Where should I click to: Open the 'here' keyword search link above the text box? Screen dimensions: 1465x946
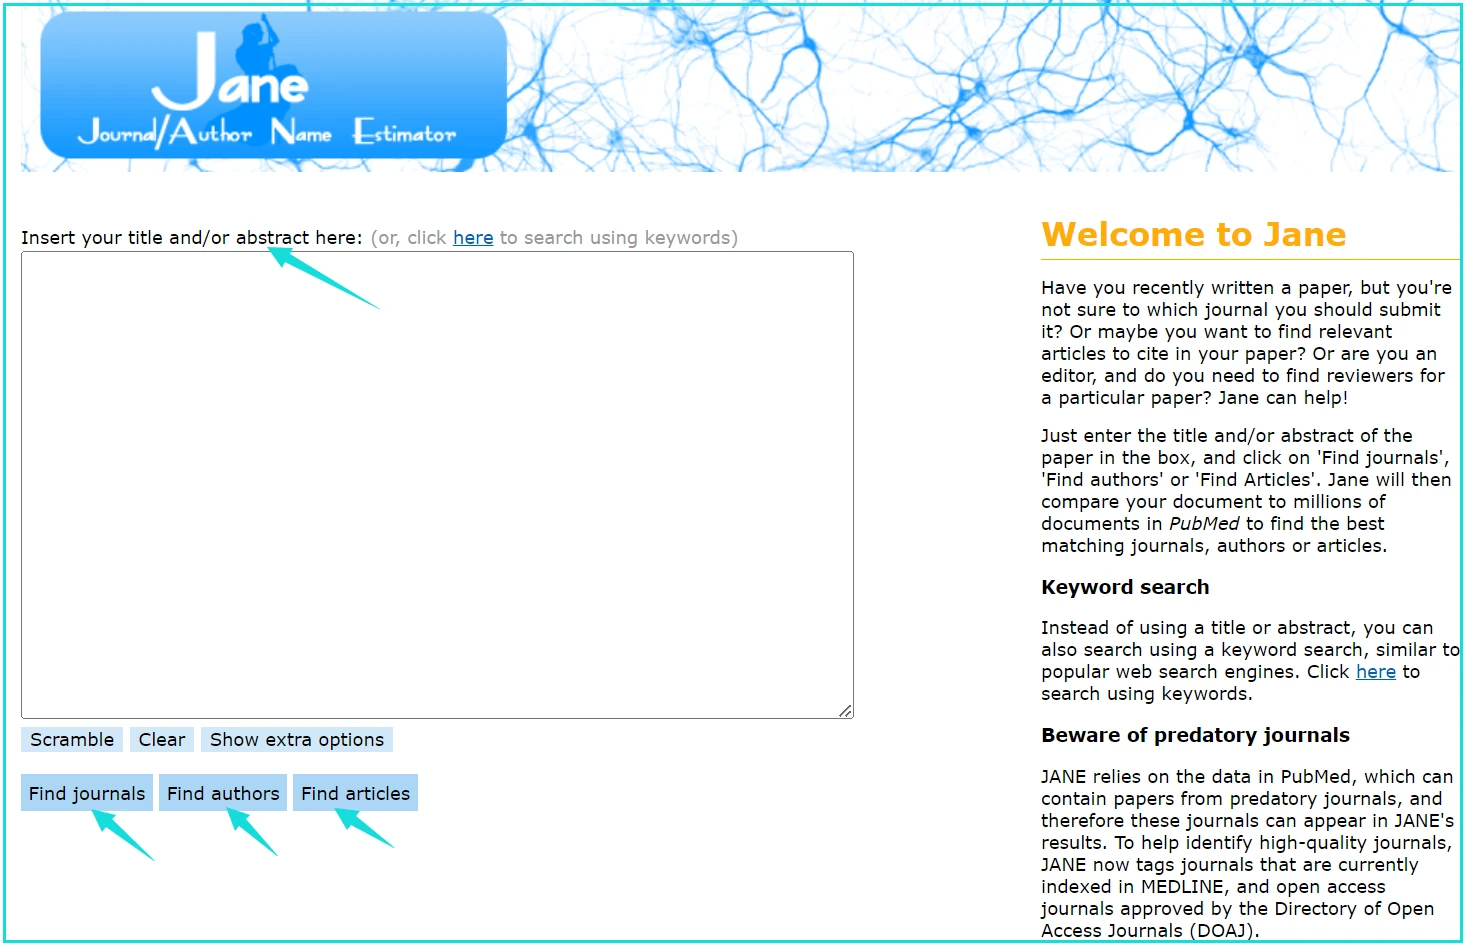(473, 238)
